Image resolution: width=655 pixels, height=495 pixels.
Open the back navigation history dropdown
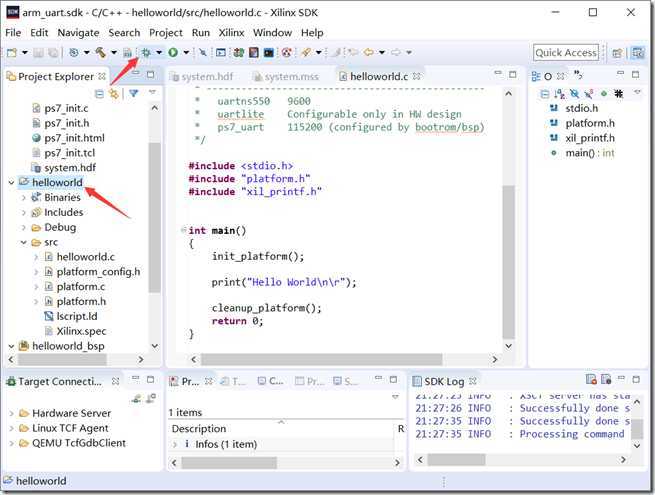(382, 53)
